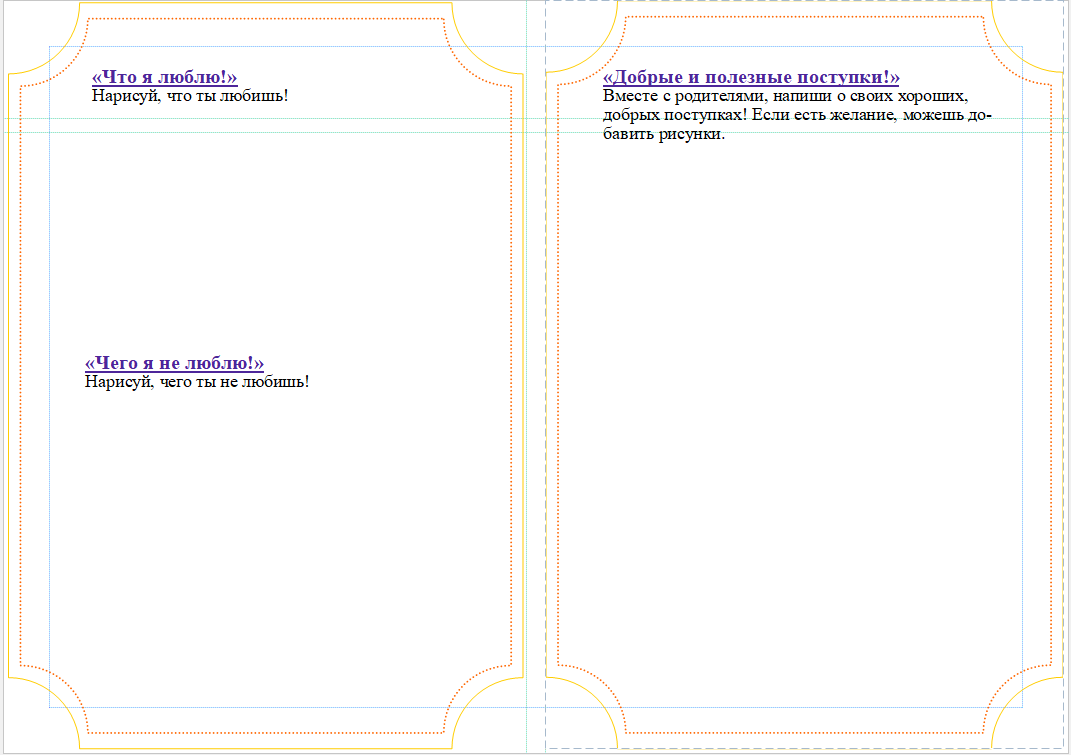Select the left page's orange dotted frame's left edge
The image size is (1071, 755).
click(x=20, y=400)
